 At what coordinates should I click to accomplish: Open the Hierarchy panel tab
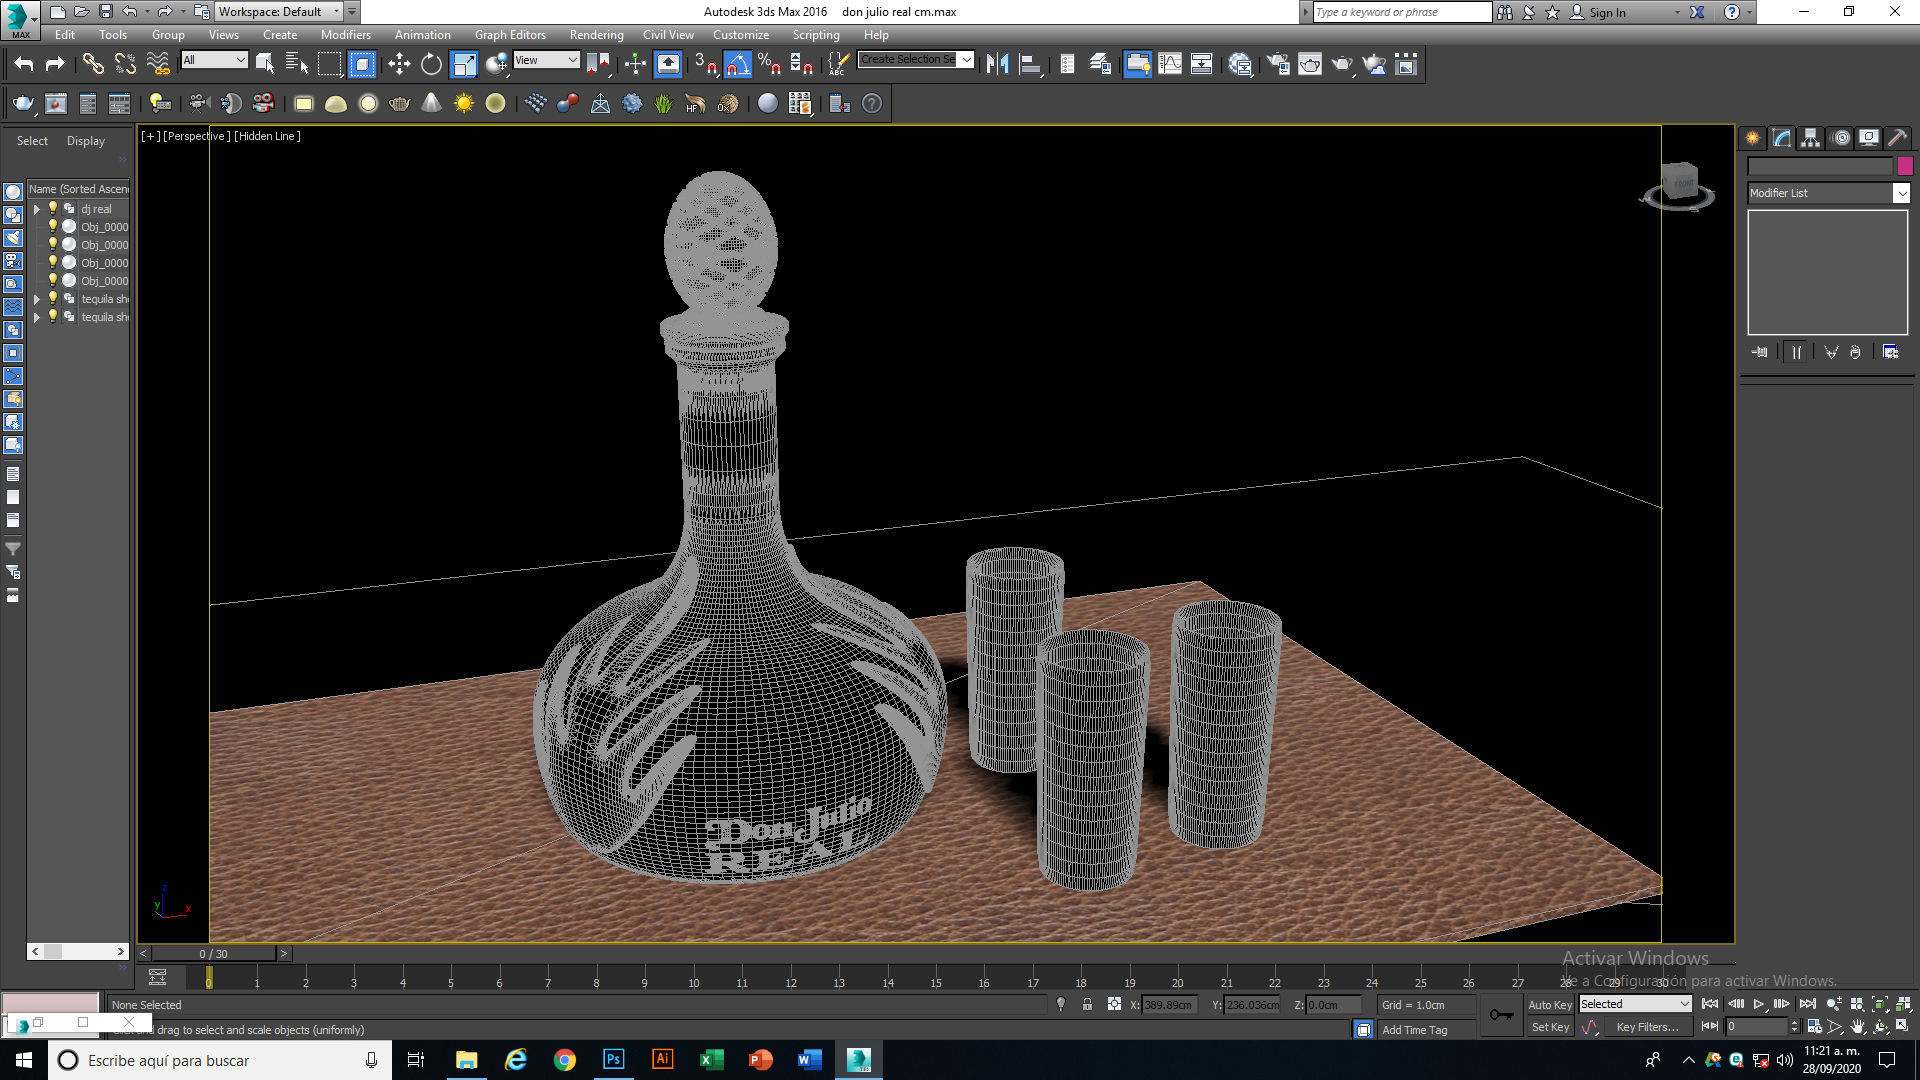click(x=1811, y=138)
